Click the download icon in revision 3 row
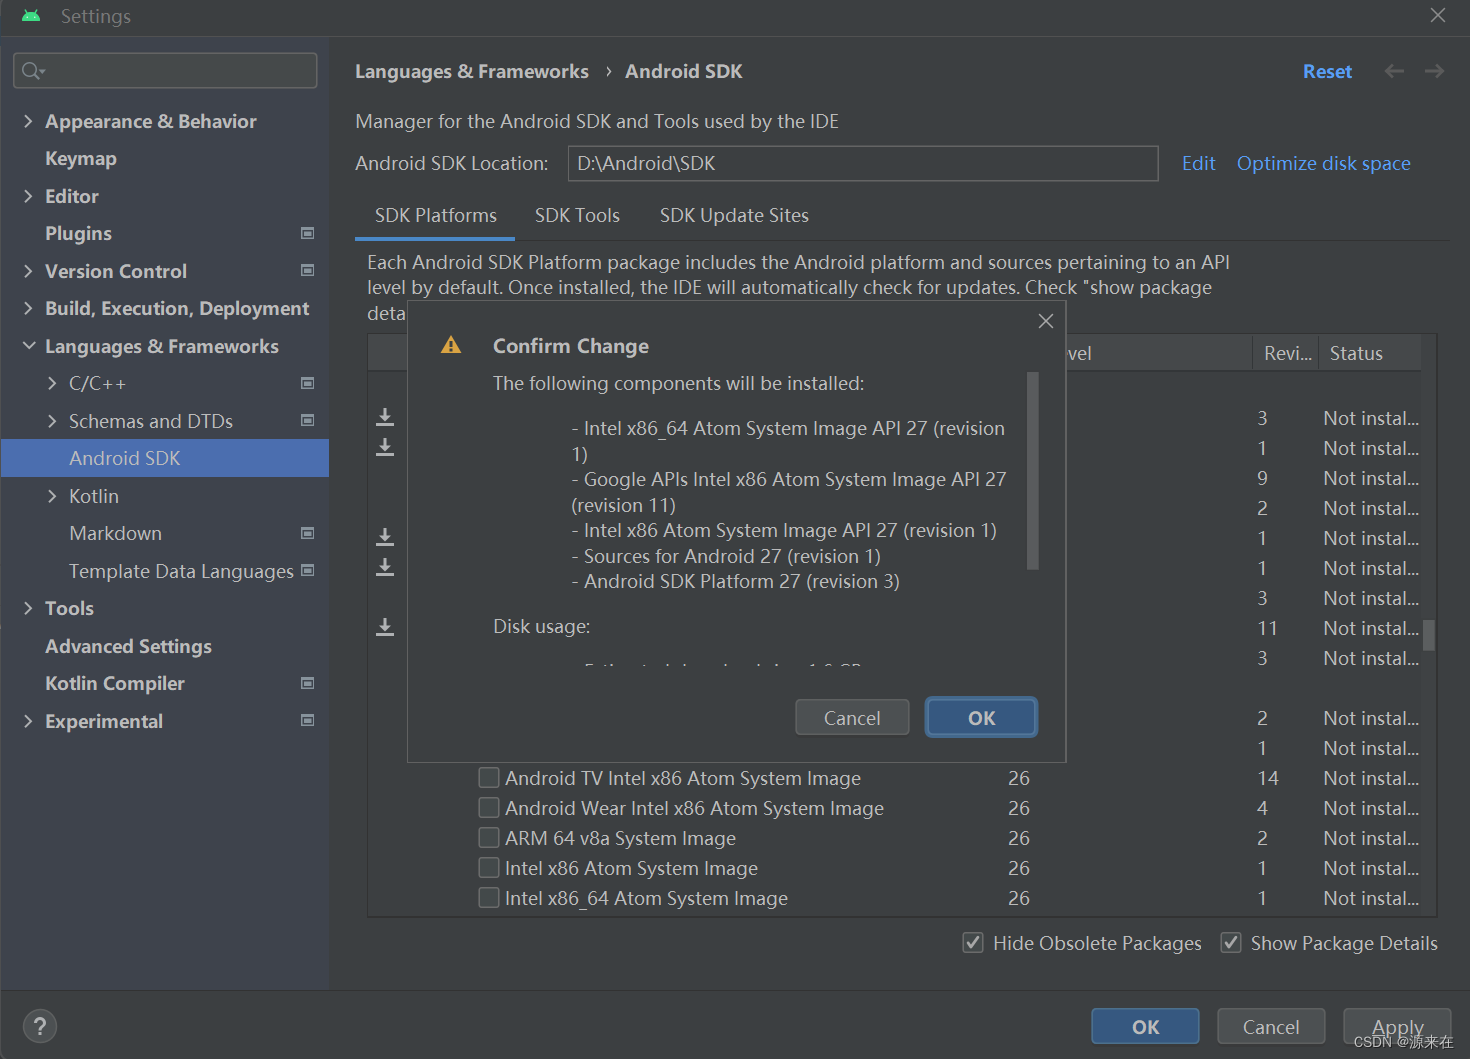The image size is (1470, 1059). click(x=385, y=417)
